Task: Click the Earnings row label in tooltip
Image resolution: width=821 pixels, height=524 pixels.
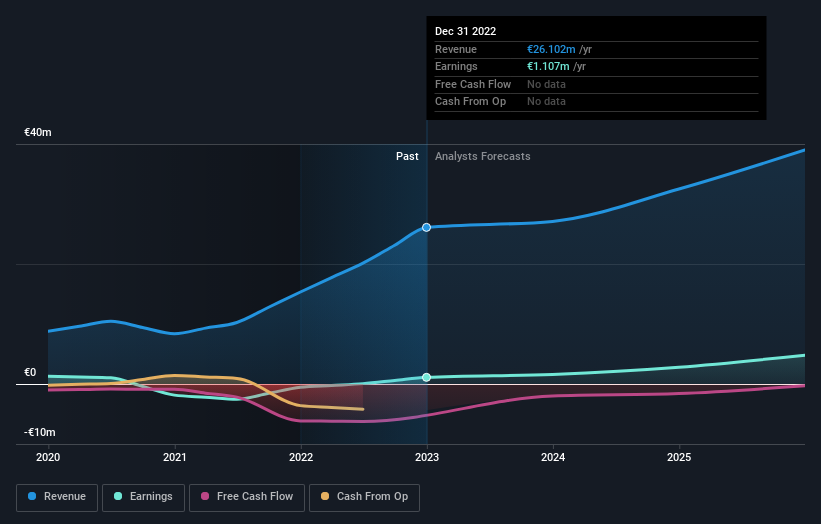Action: coord(456,66)
